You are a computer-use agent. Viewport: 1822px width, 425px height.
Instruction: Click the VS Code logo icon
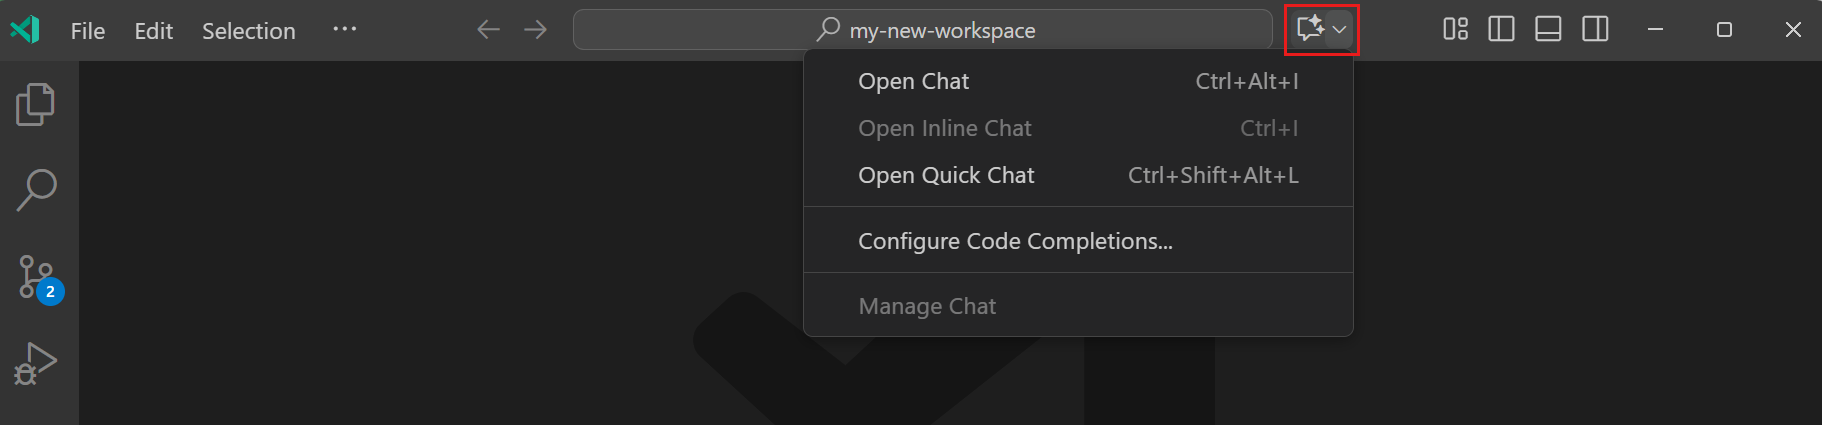pos(25,30)
